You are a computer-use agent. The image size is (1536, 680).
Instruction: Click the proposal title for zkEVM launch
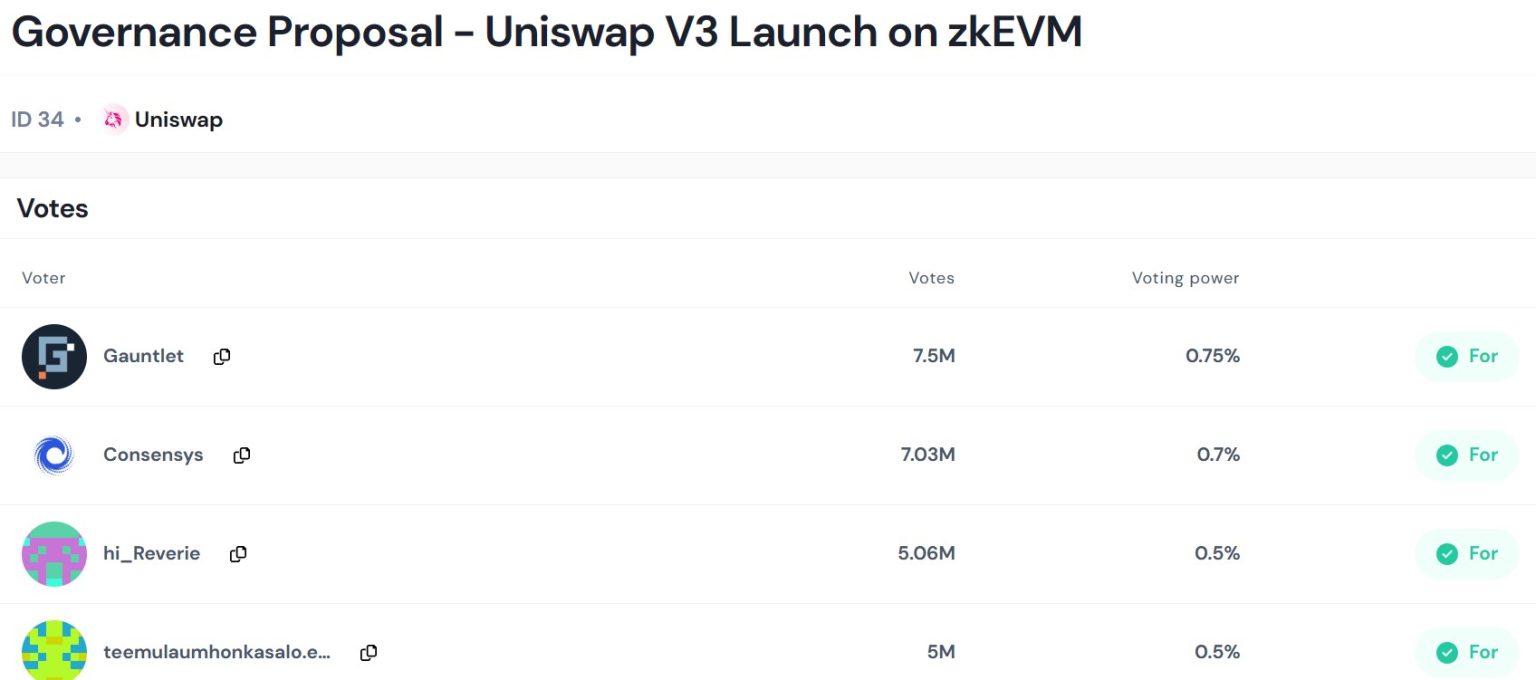click(546, 31)
